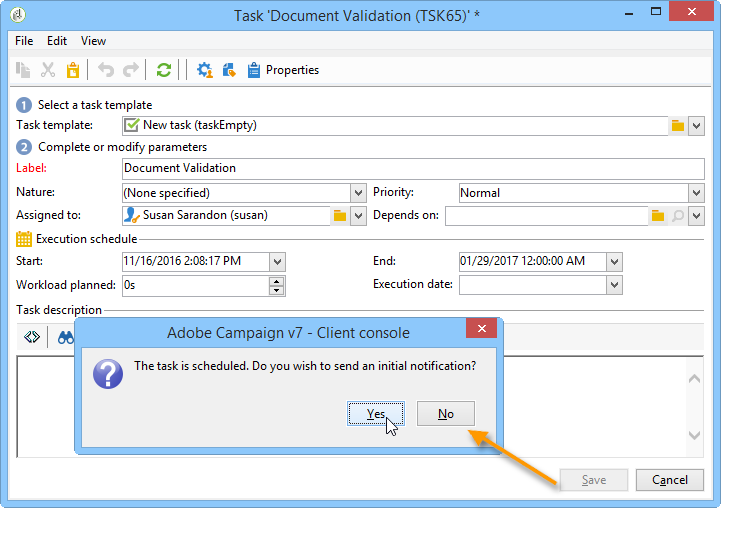
Task: Click the Execution schedule calendar icon
Action: pyautogui.click(x=24, y=239)
